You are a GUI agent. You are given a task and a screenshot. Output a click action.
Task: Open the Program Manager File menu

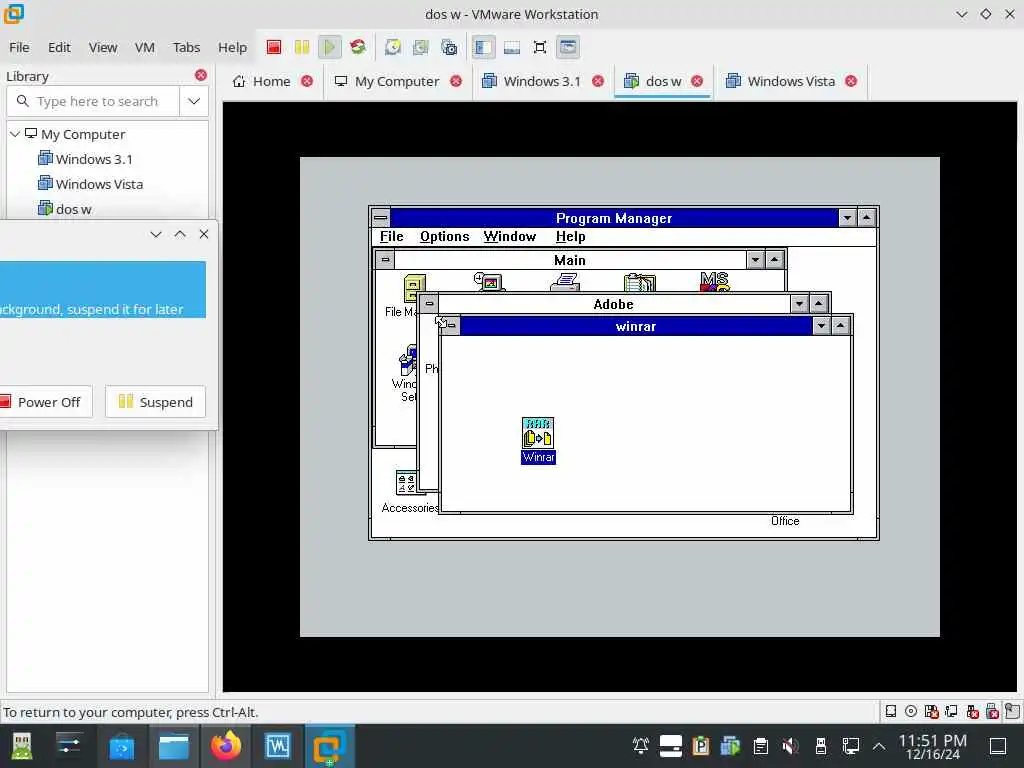(392, 236)
